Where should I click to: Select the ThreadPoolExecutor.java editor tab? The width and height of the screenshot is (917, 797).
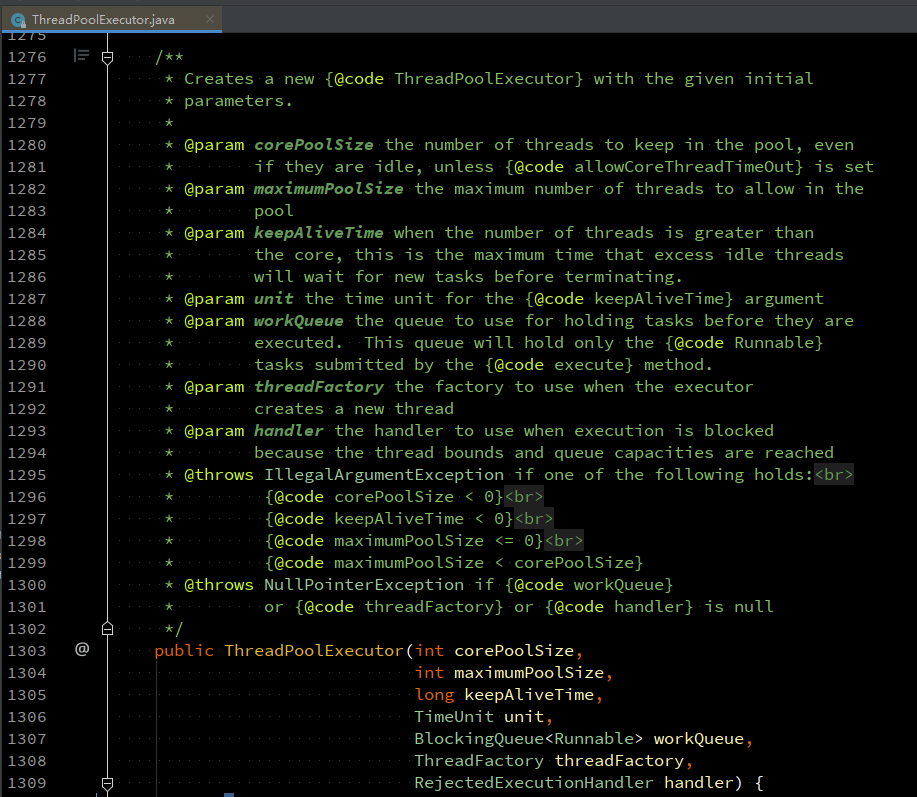tap(112, 19)
